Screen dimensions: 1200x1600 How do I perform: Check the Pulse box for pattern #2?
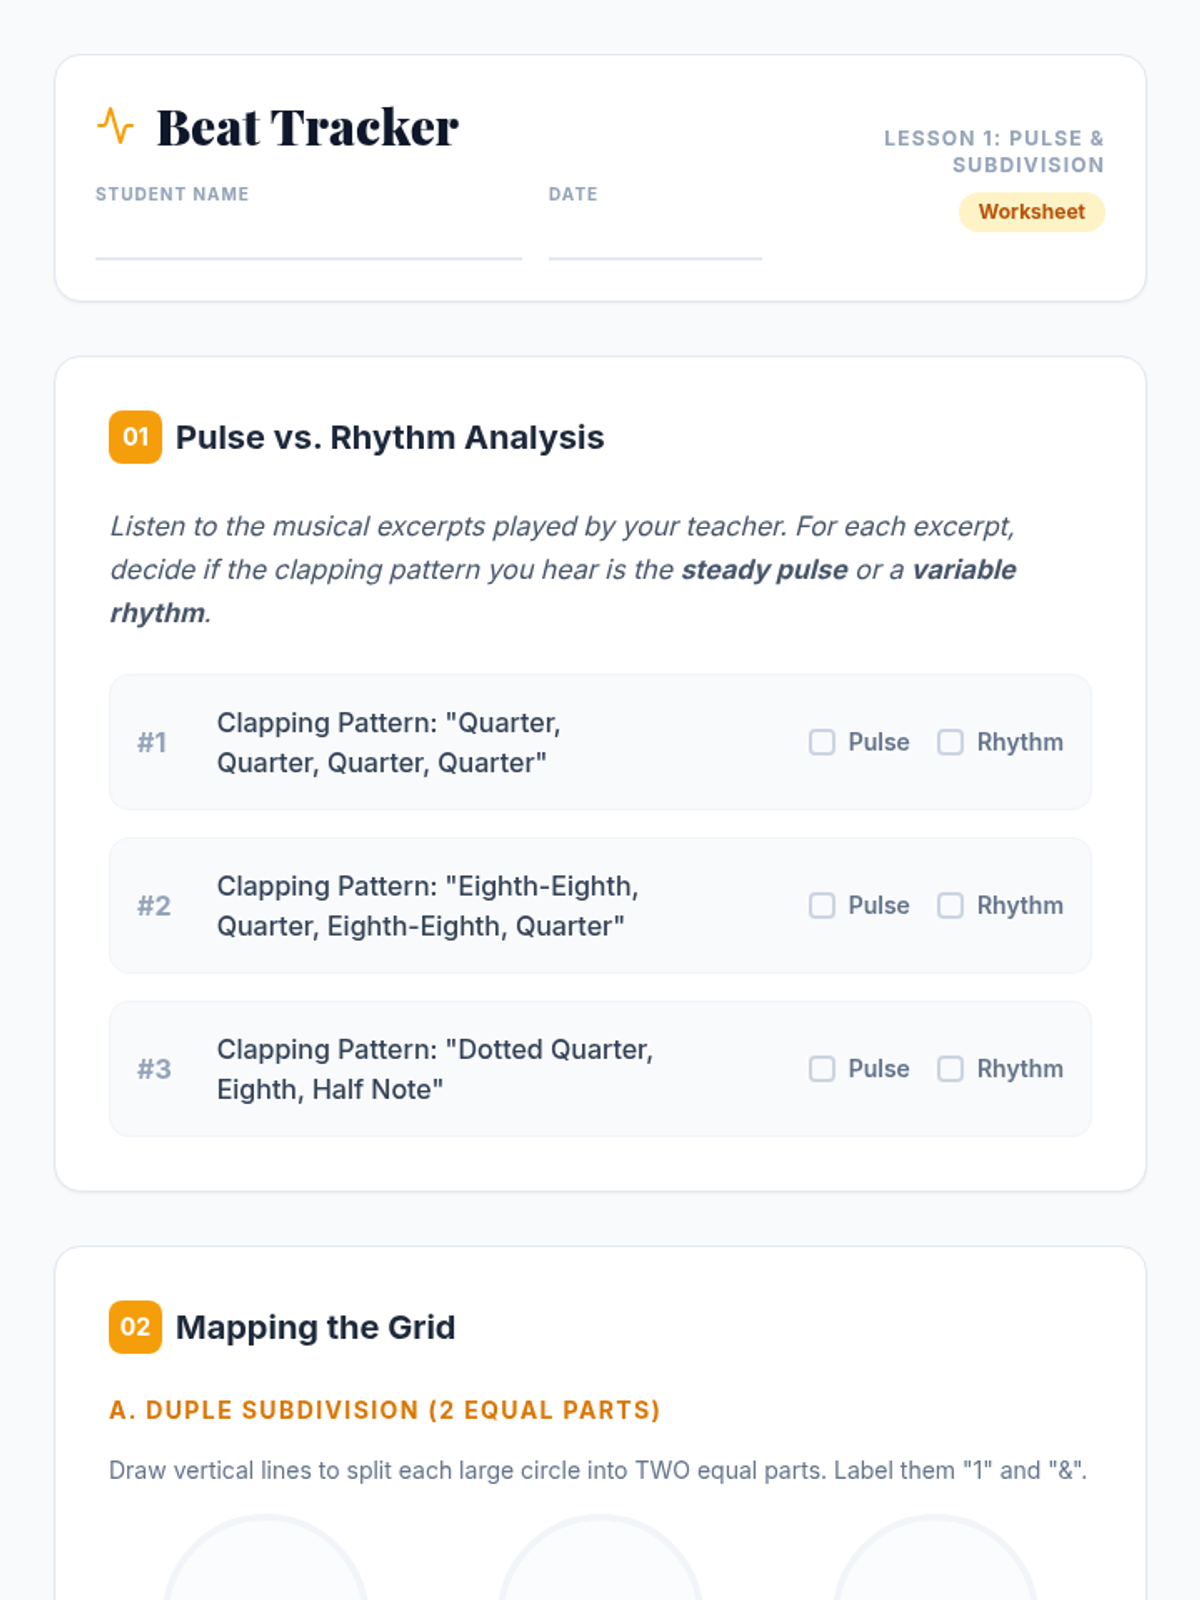[822, 905]
